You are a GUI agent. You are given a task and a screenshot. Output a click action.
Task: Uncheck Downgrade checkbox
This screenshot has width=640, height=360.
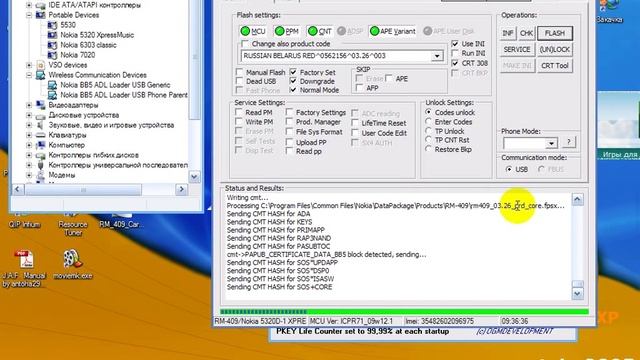click(293, 81)
